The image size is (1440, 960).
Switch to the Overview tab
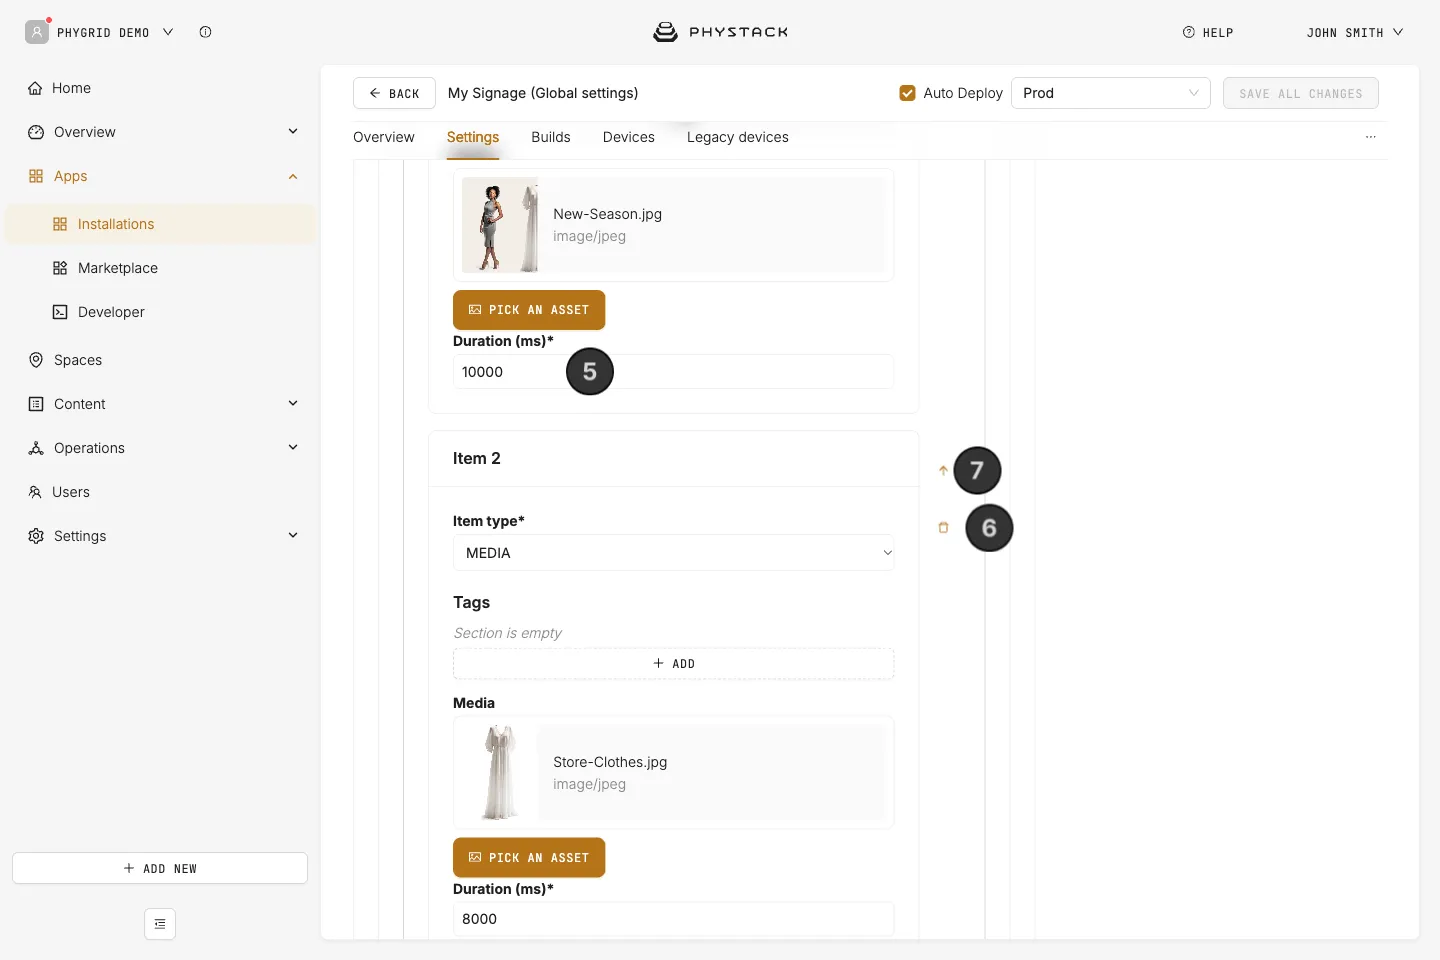(384, 137)
